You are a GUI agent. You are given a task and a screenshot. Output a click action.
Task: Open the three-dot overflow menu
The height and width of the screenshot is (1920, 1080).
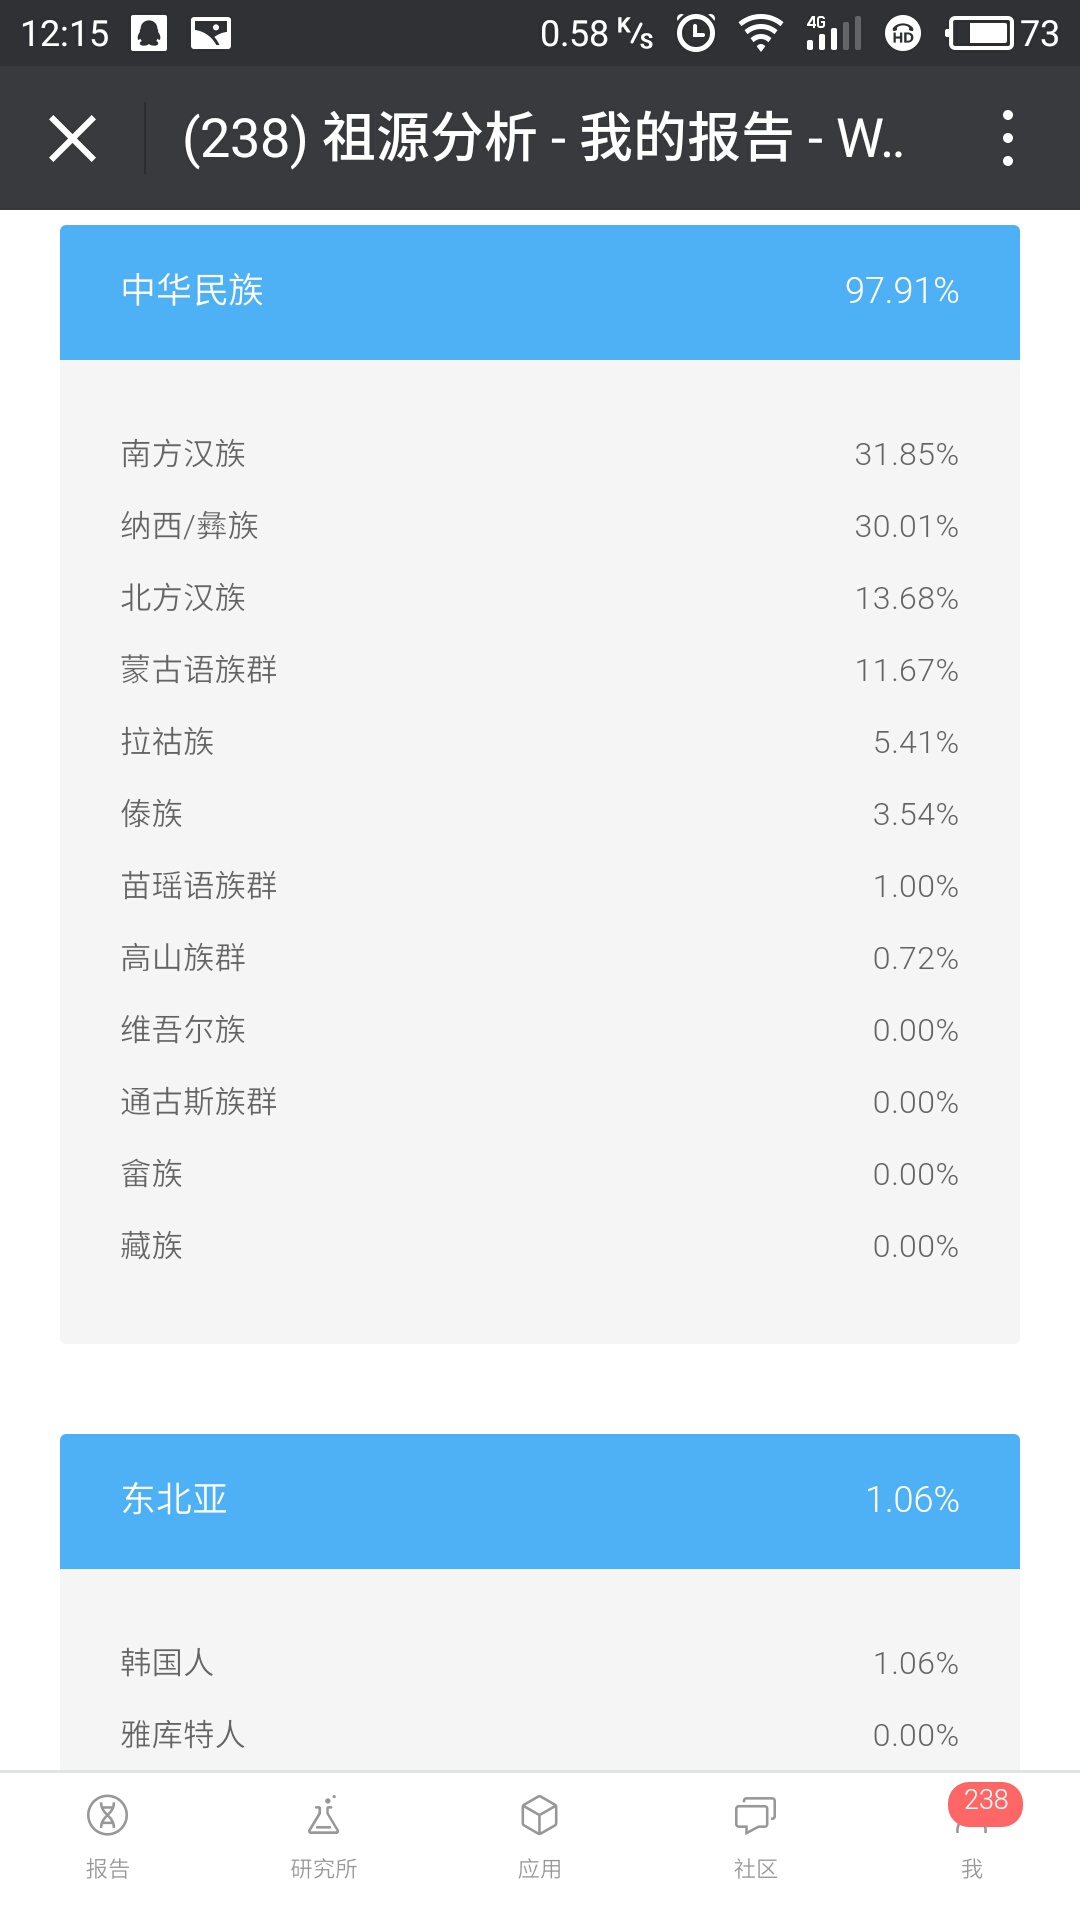(1007, 138)
